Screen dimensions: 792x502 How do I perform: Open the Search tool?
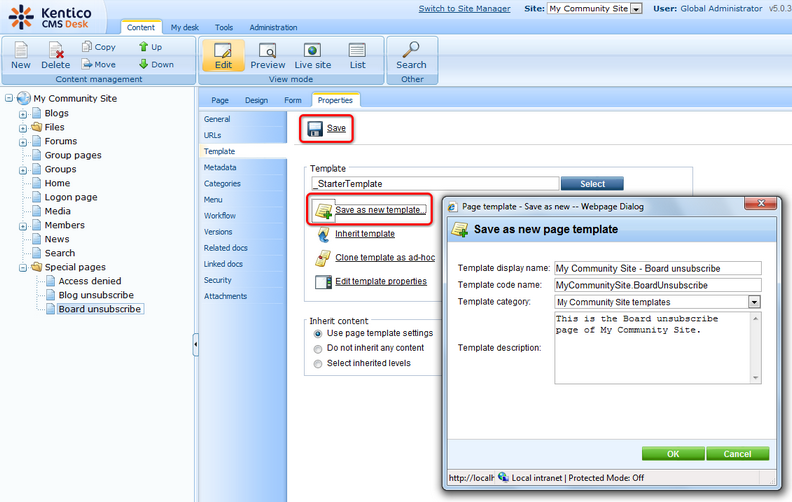click(411, 56)
